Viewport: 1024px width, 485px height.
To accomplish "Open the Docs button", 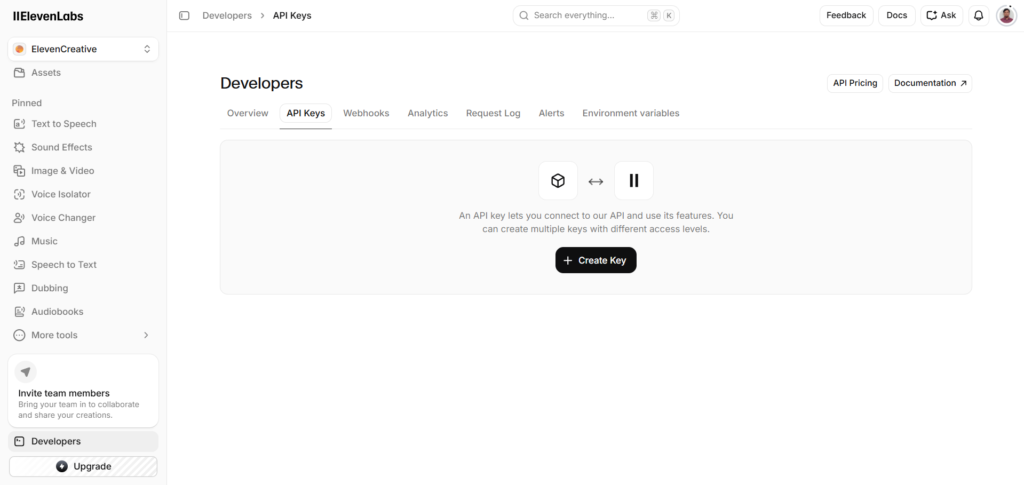I will 897,16.
